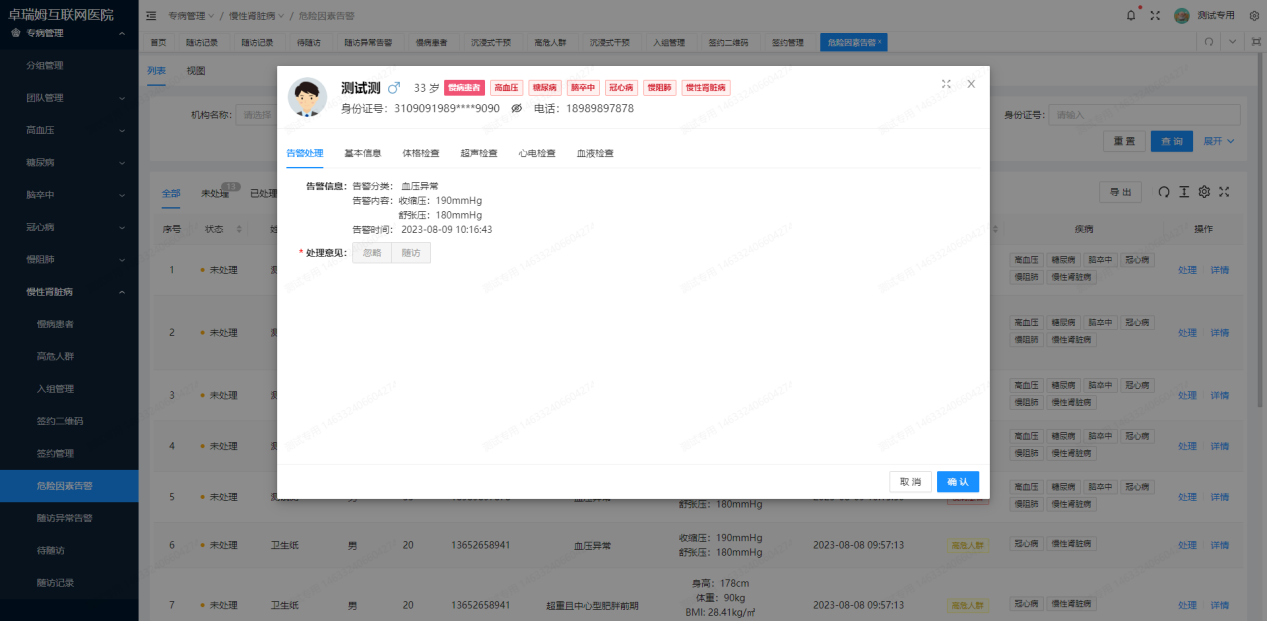The height and width of the screenshot is (621, 1267).
Task: Open table column settings gear icon
Action: pyautogui.click(x=1204, y=192)
